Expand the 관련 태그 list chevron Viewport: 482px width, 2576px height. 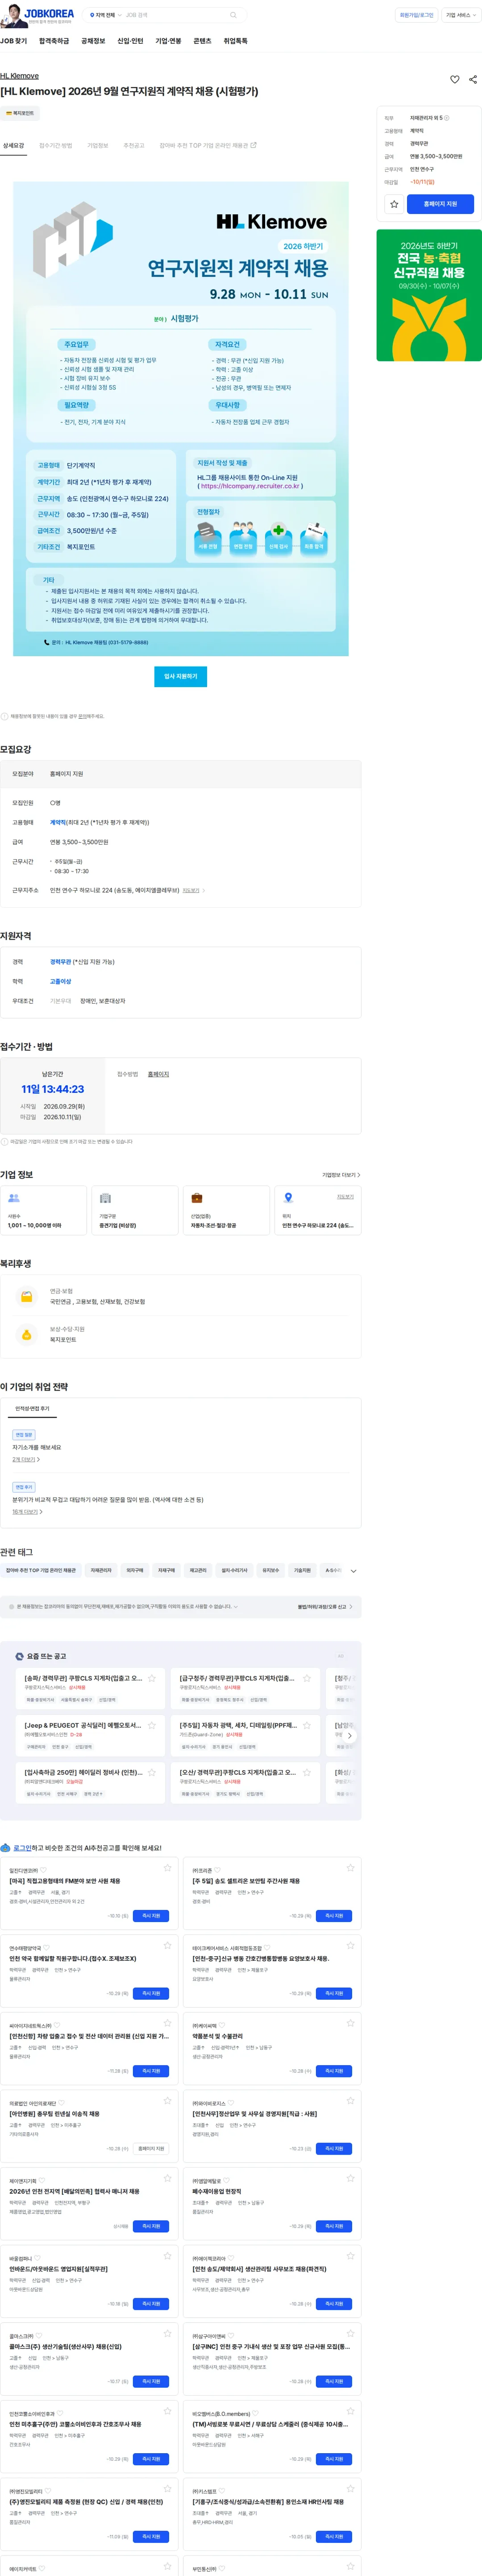[353, 1571]
